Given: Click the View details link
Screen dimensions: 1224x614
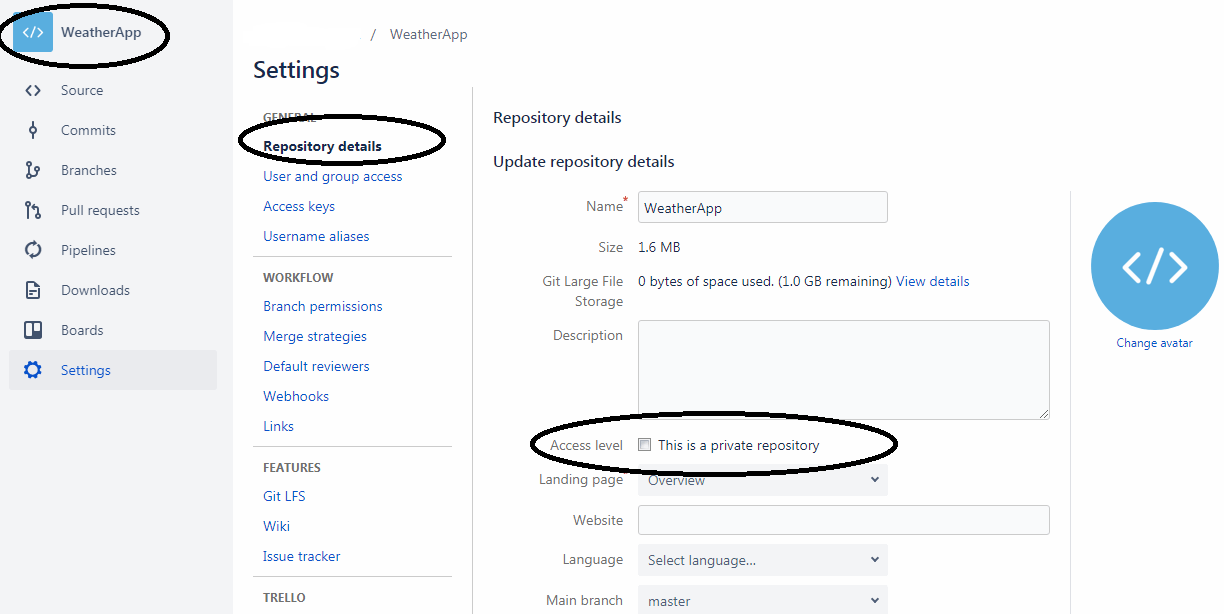Looking at the screenshot, I should [932, 281].
